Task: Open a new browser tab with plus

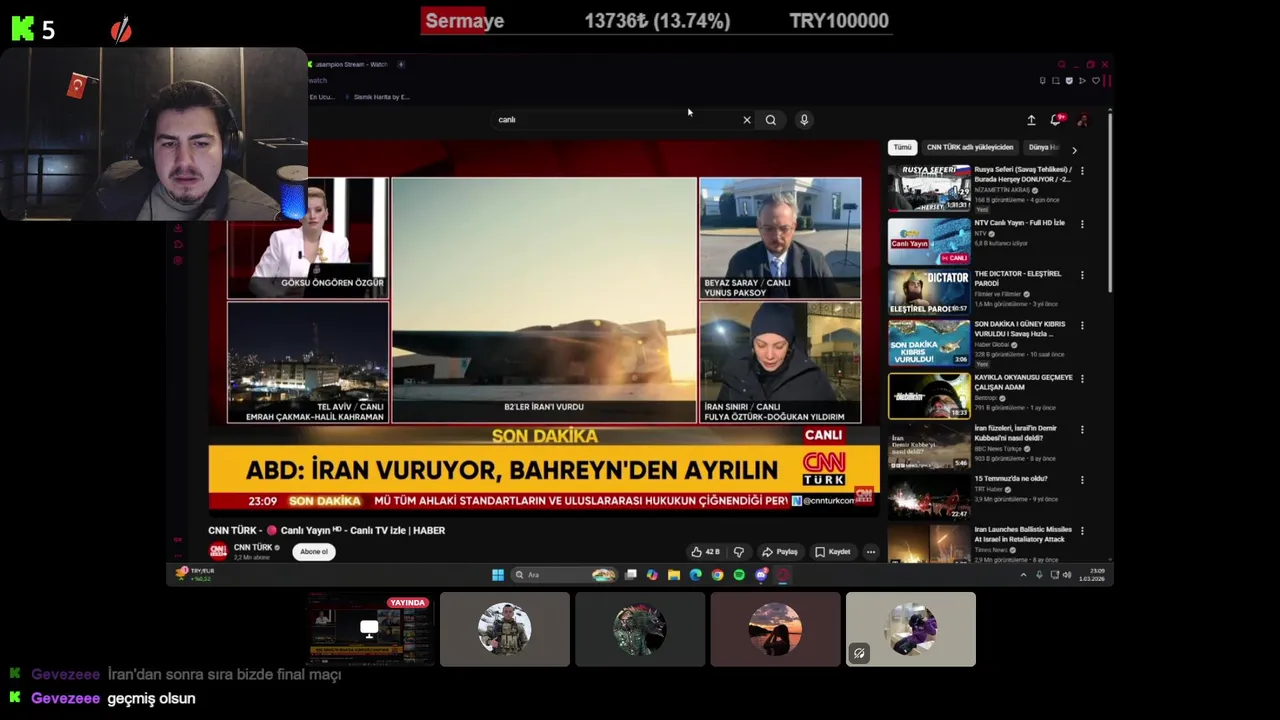Action: coord(401,64)
